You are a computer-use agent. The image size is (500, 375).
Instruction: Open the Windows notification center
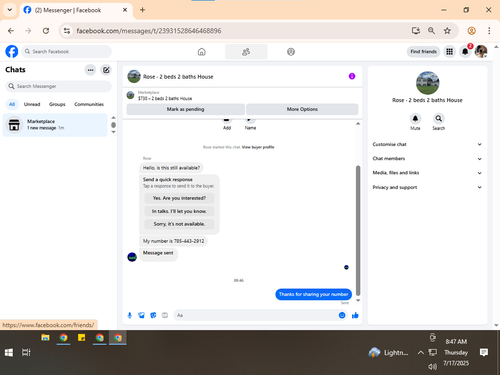[x=484, y=352]
